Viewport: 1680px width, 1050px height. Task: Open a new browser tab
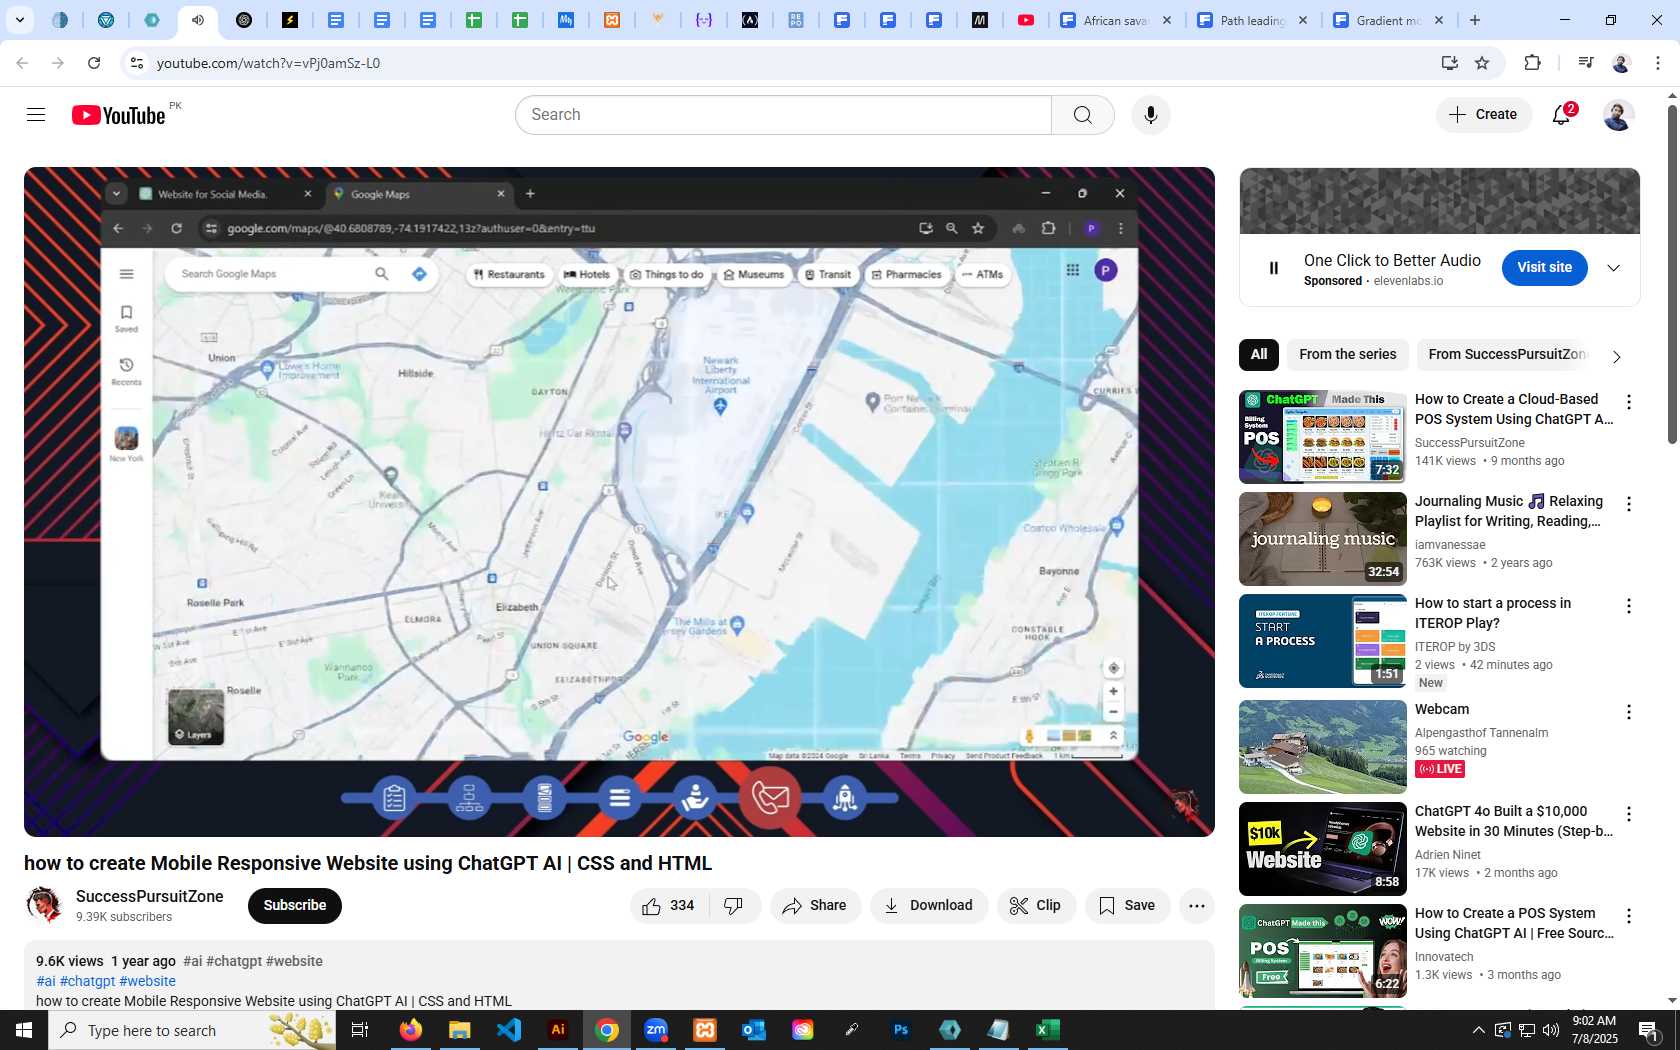click(x=1475, y=20)
